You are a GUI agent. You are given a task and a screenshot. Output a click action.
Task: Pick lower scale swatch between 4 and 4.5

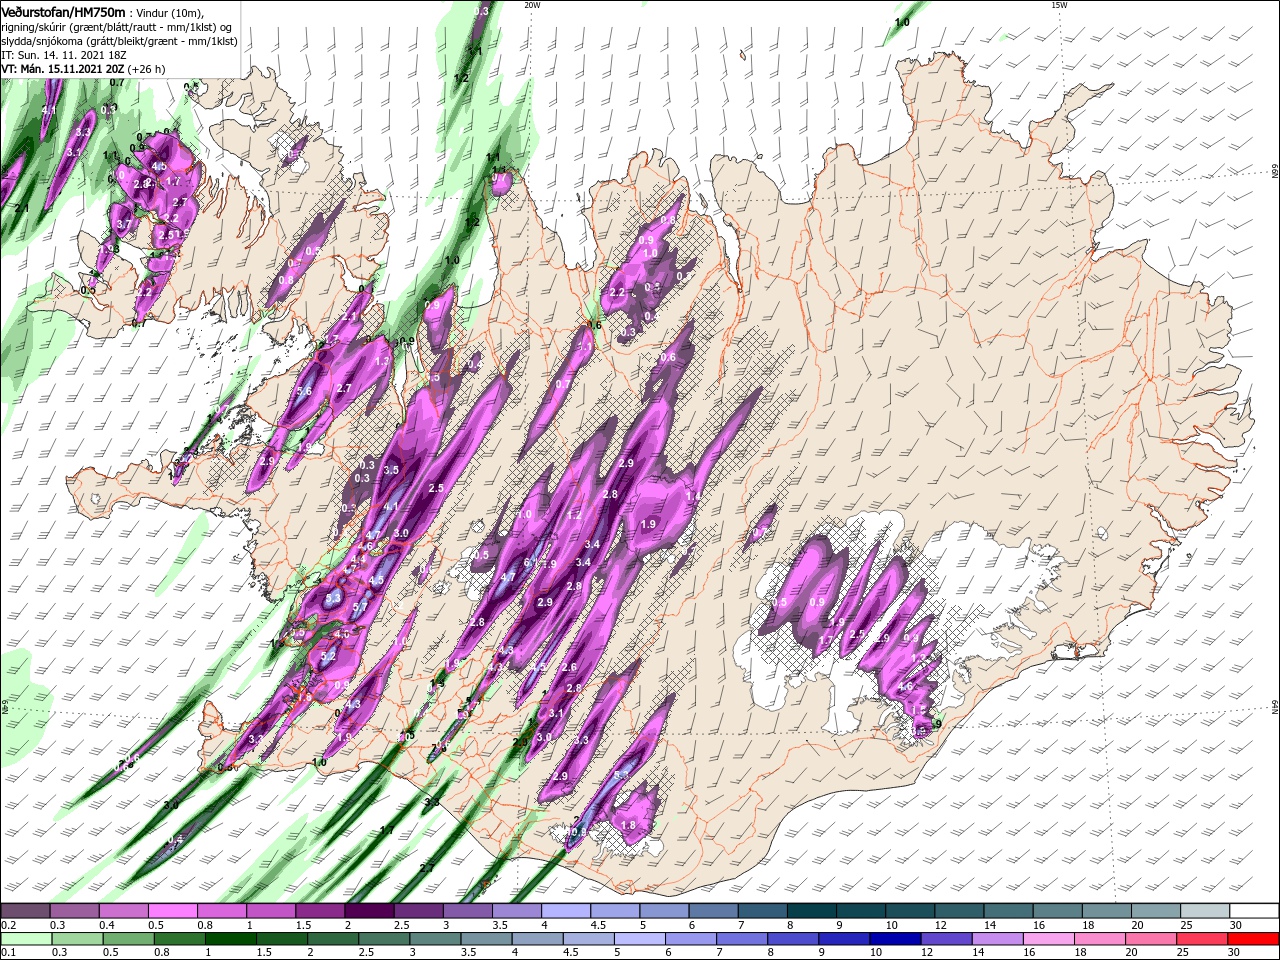[536, 939]
